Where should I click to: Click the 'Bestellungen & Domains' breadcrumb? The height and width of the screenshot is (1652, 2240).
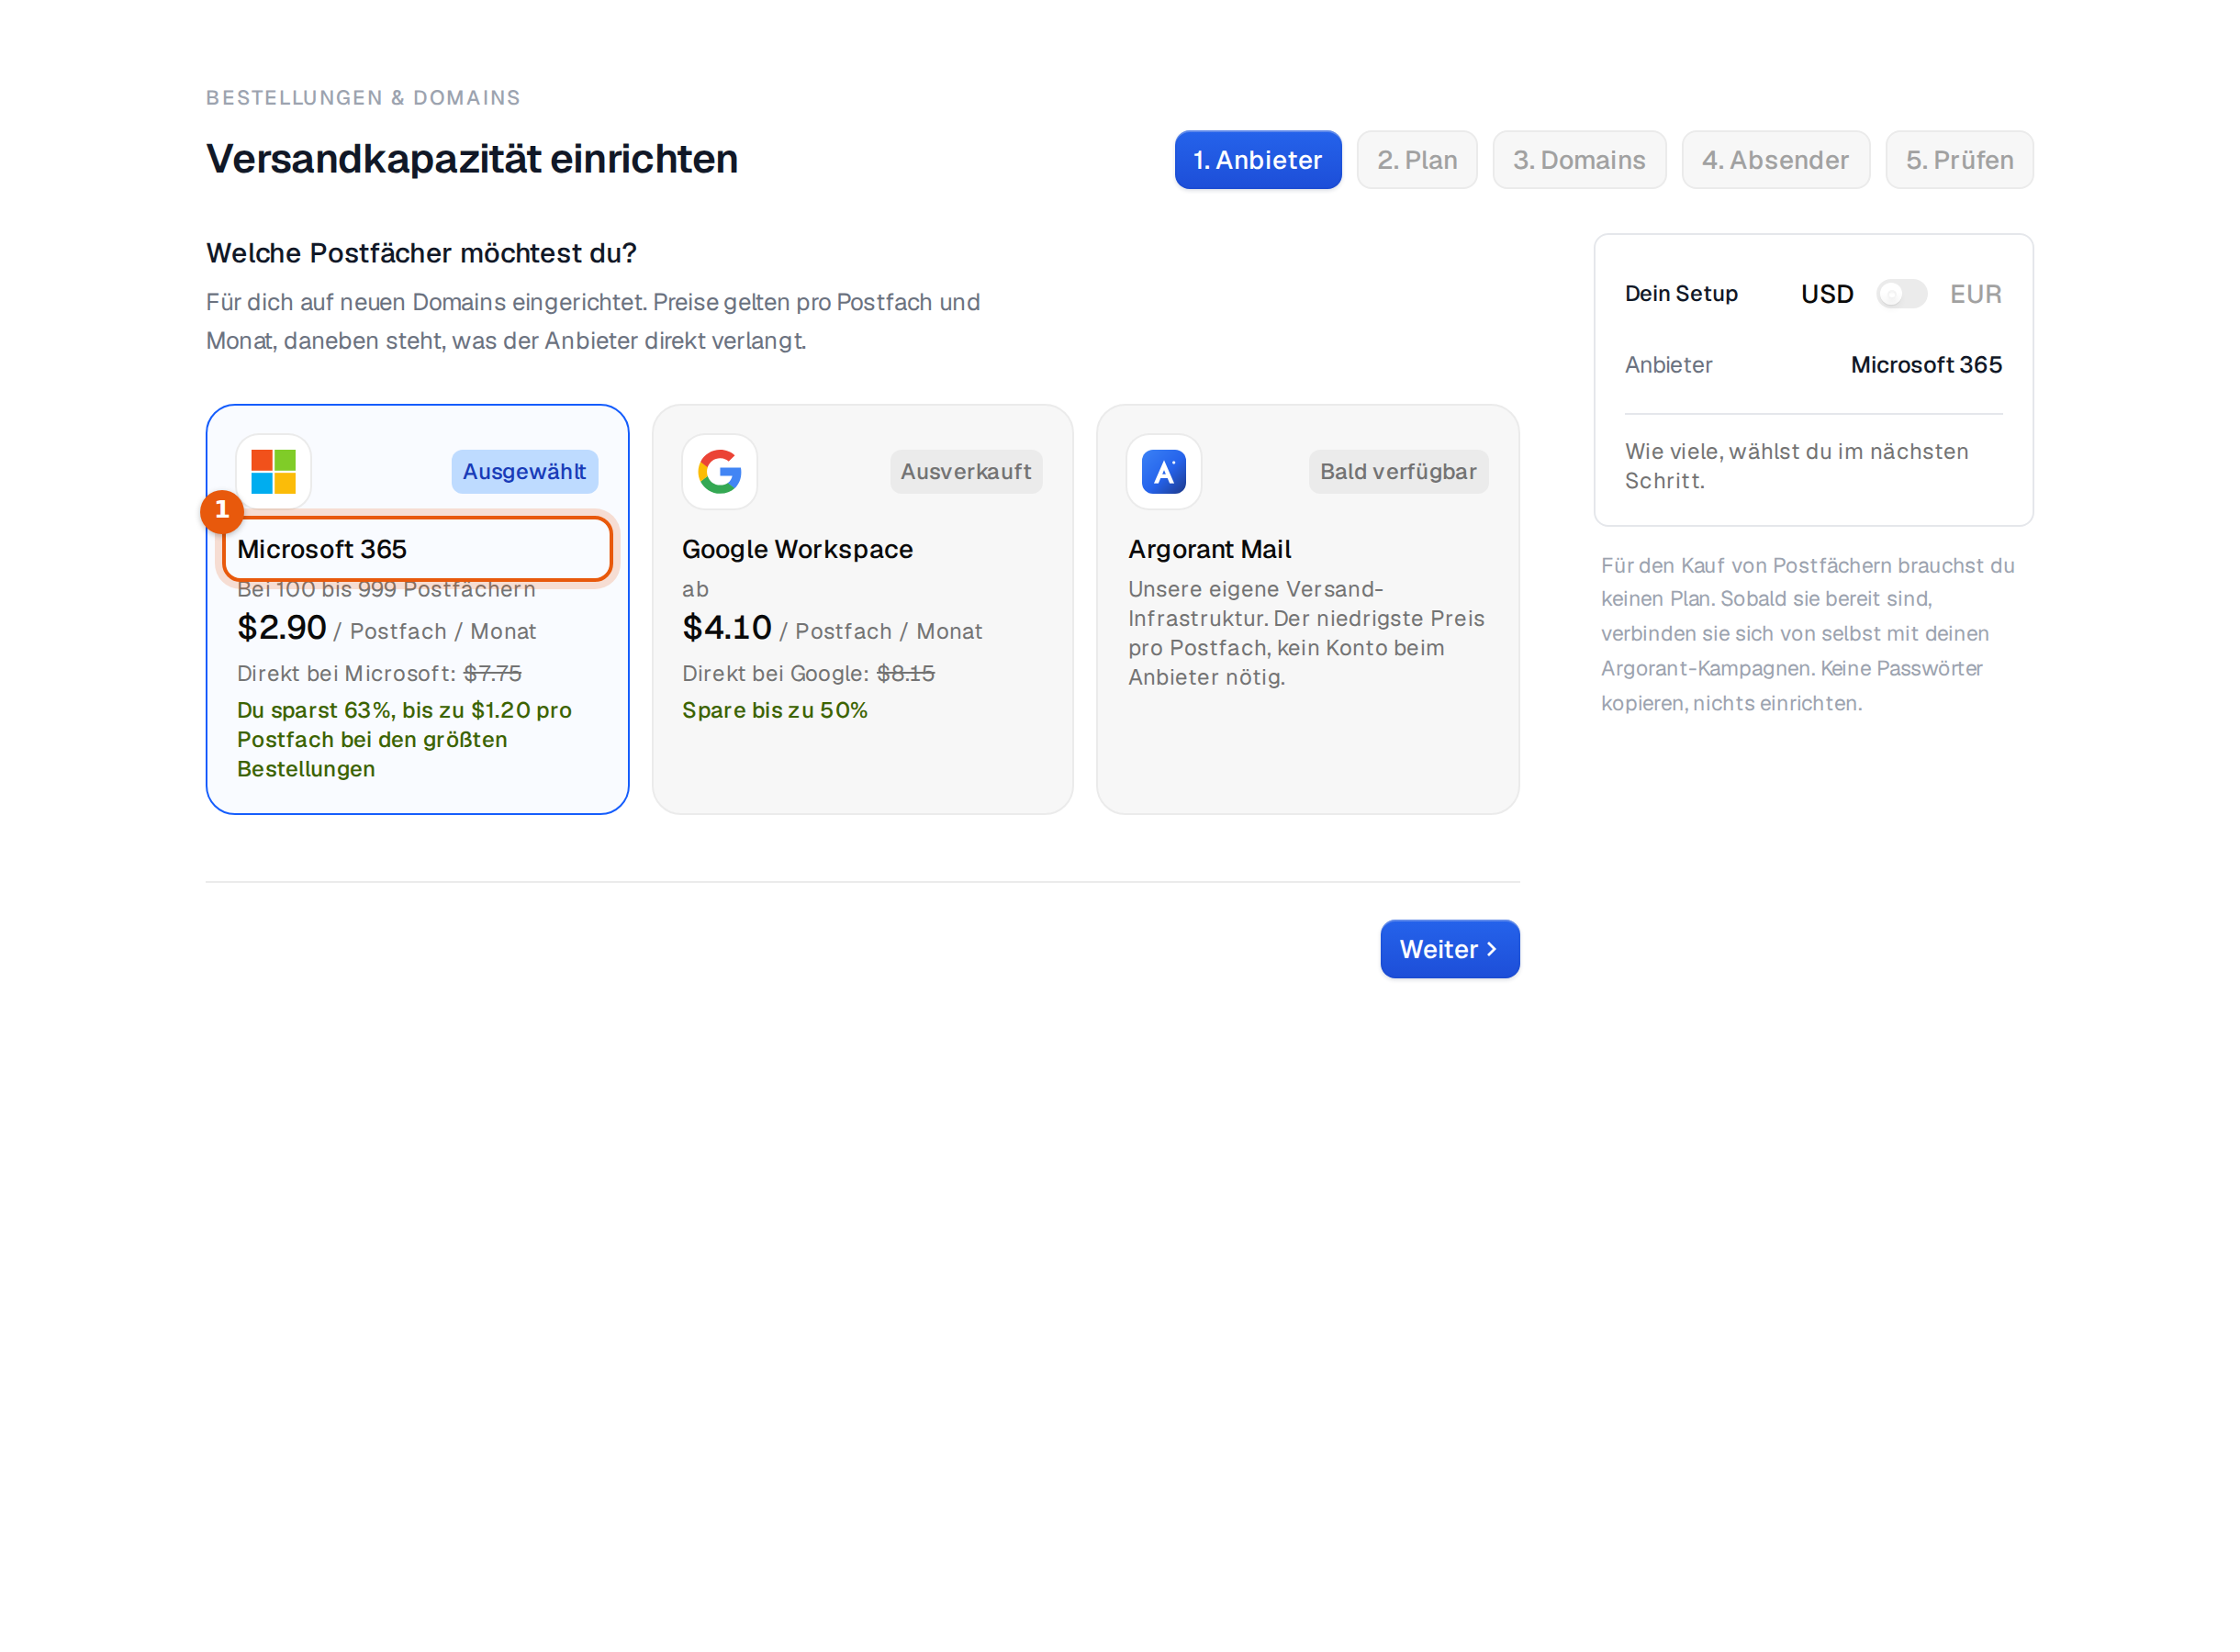point(363,98)
